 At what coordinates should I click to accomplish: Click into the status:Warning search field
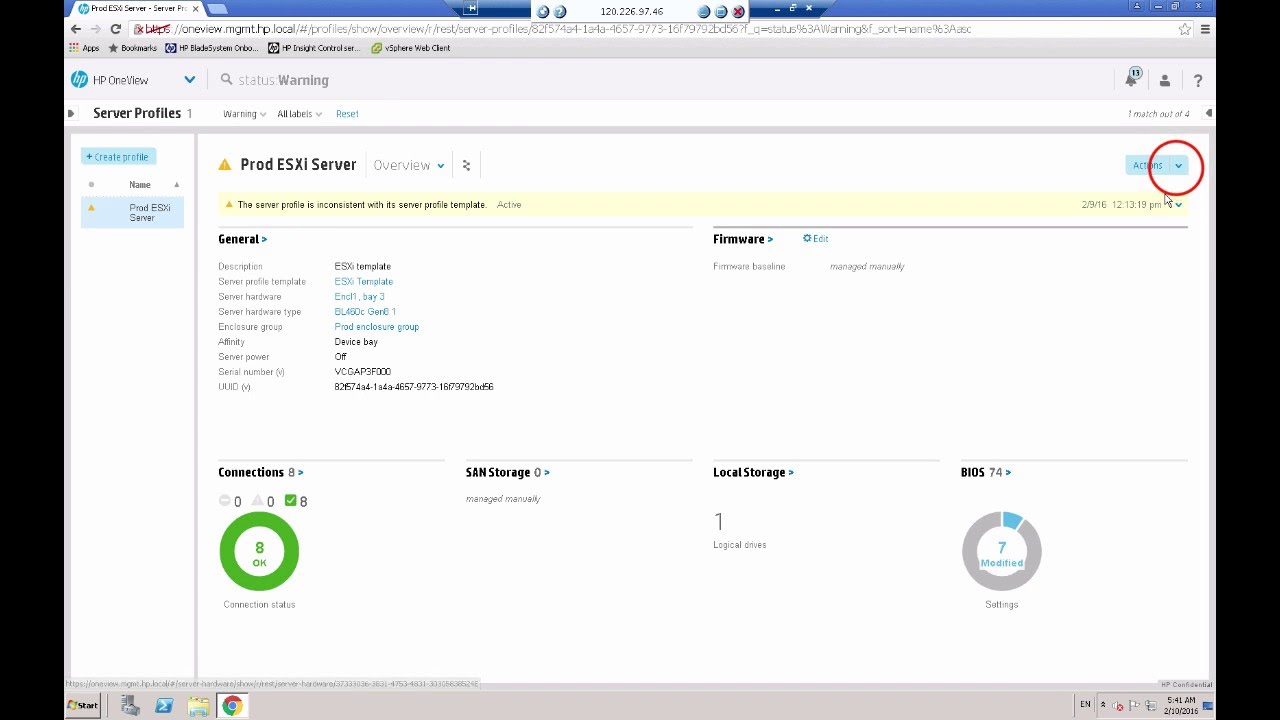283,80
